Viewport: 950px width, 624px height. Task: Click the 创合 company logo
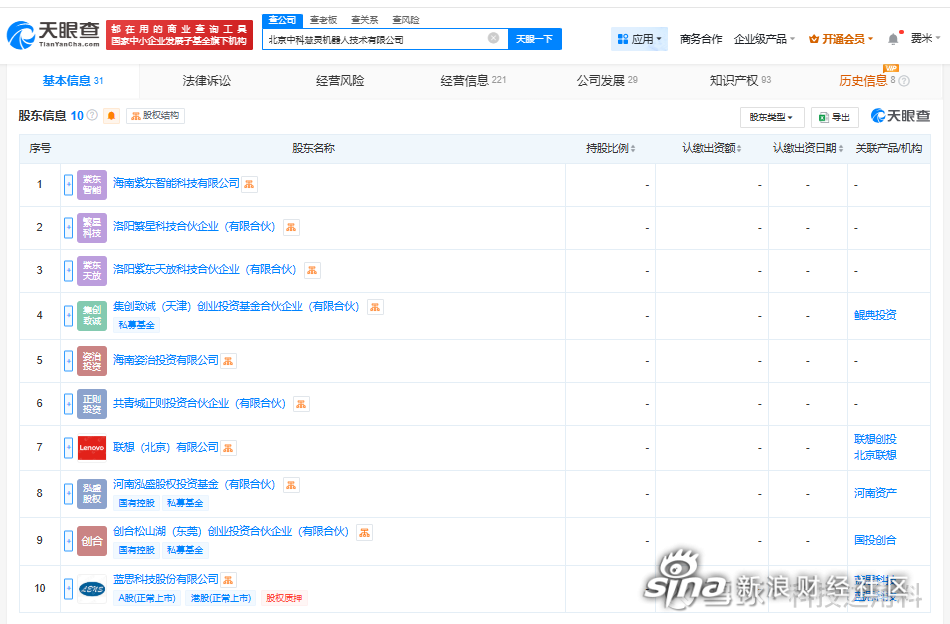pyautogui.click(x=92, y=541)
